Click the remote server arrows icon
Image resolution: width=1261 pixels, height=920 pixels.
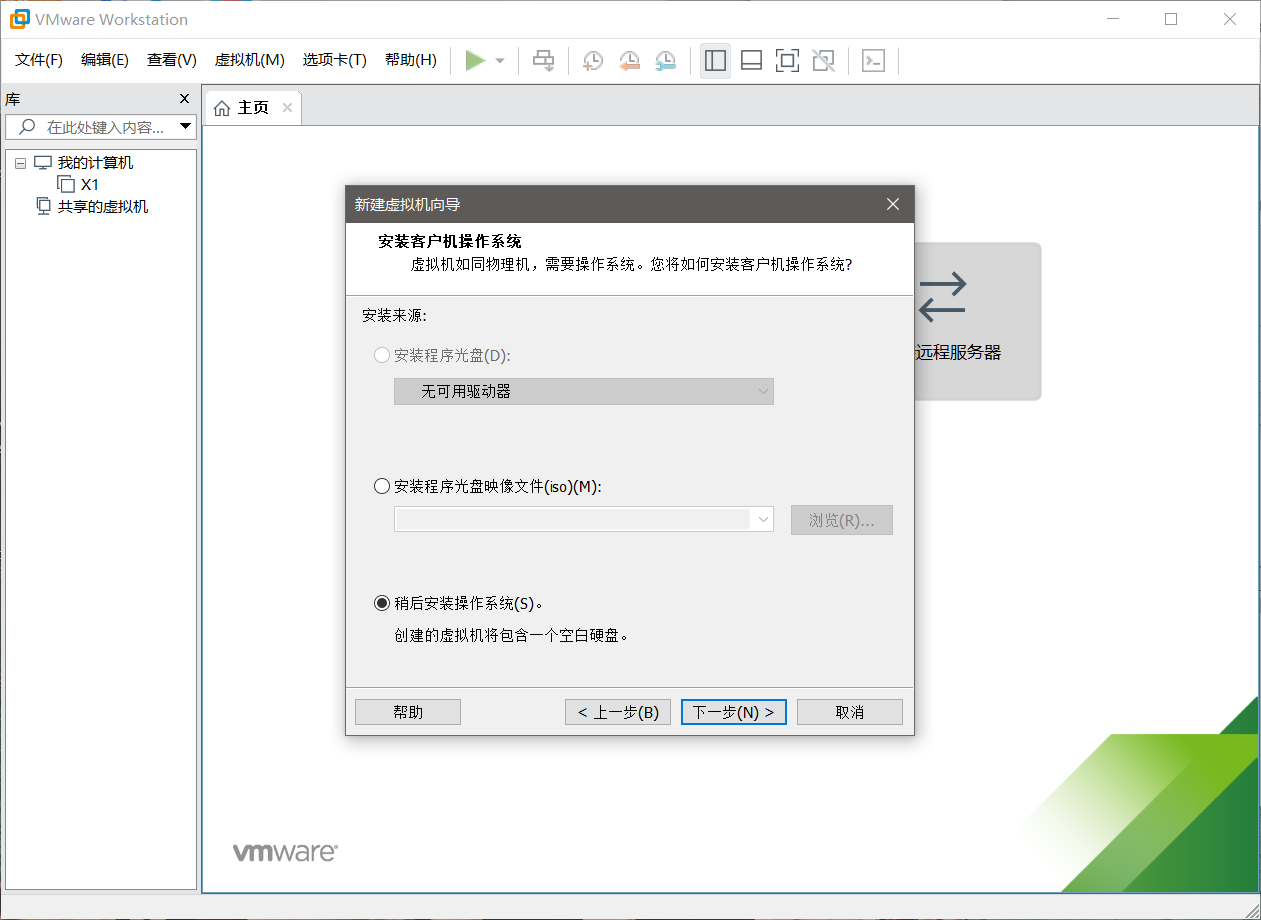point(943,296)
